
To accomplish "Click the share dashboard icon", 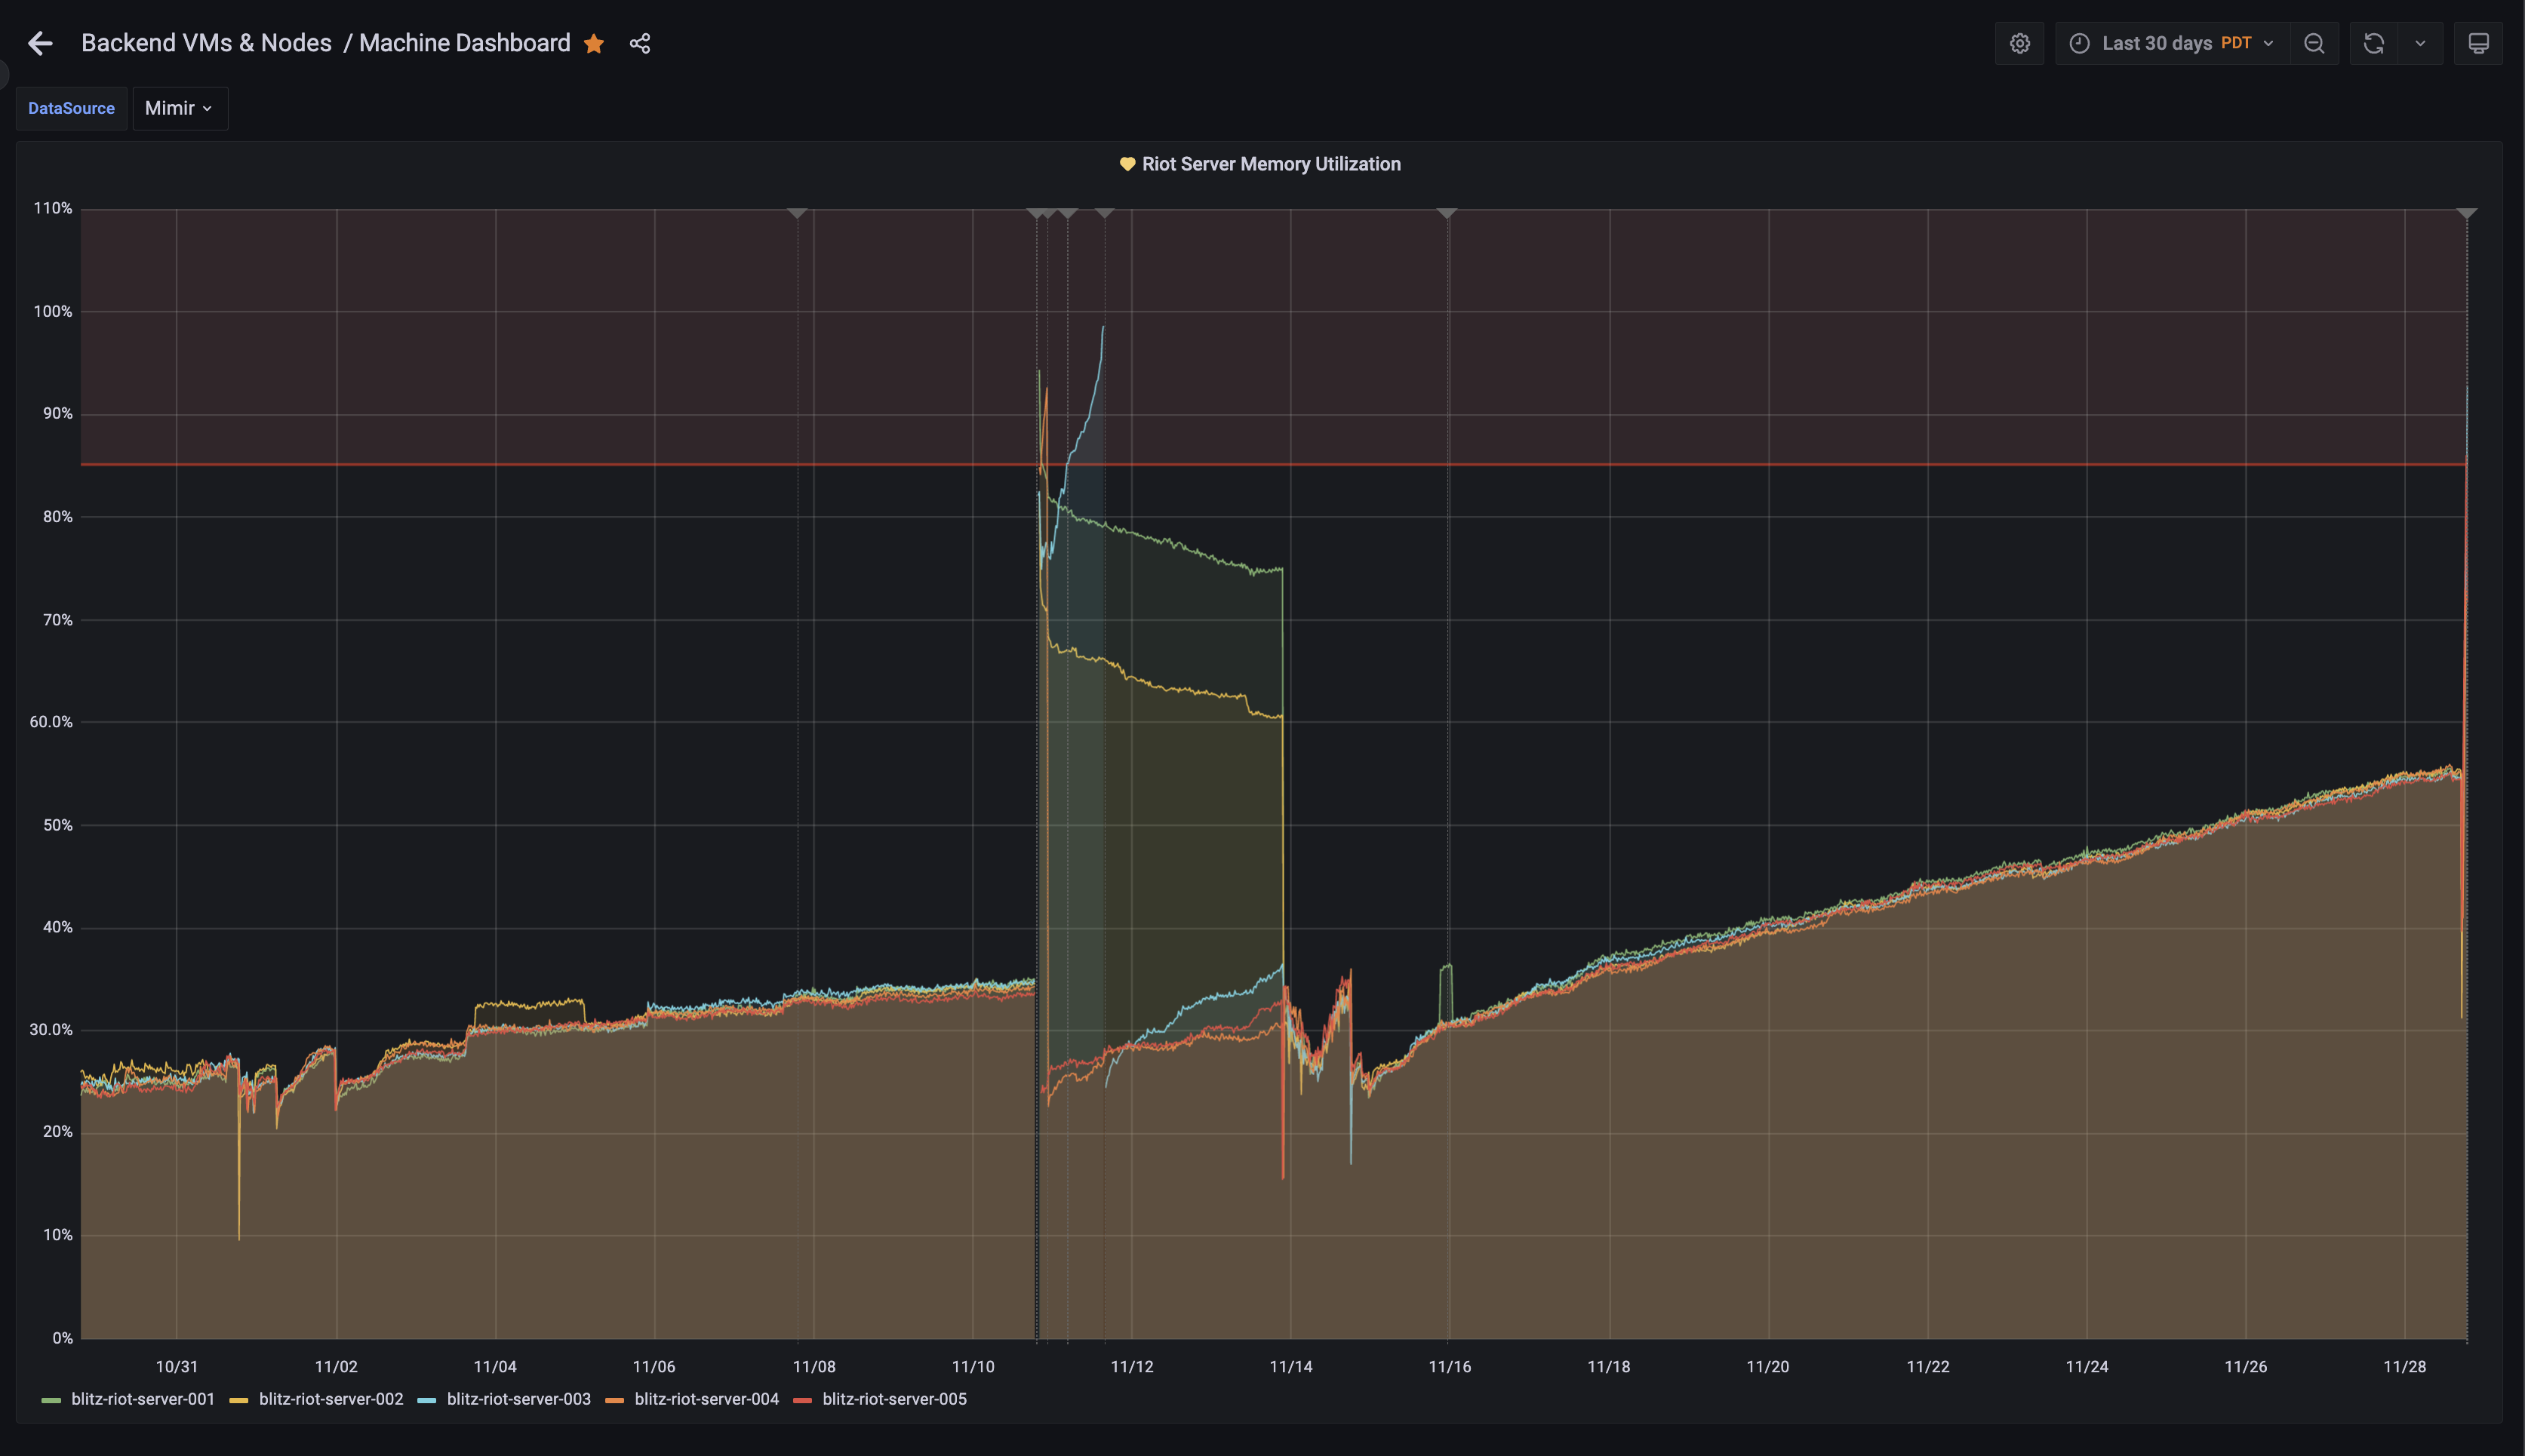I will (x=640, y=43).
